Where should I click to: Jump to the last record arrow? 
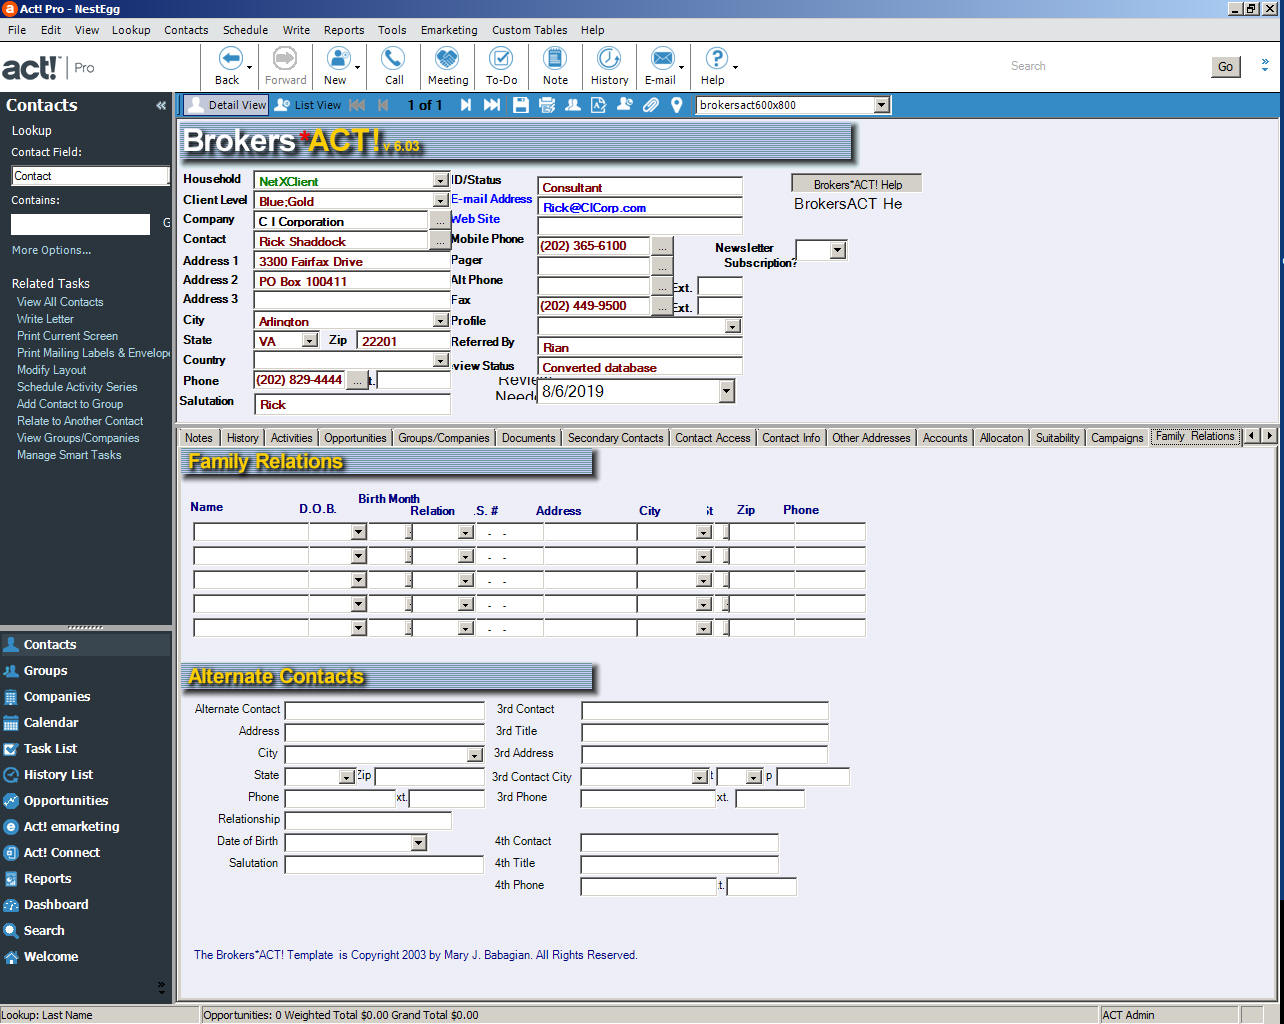click(x=492, y=105)
